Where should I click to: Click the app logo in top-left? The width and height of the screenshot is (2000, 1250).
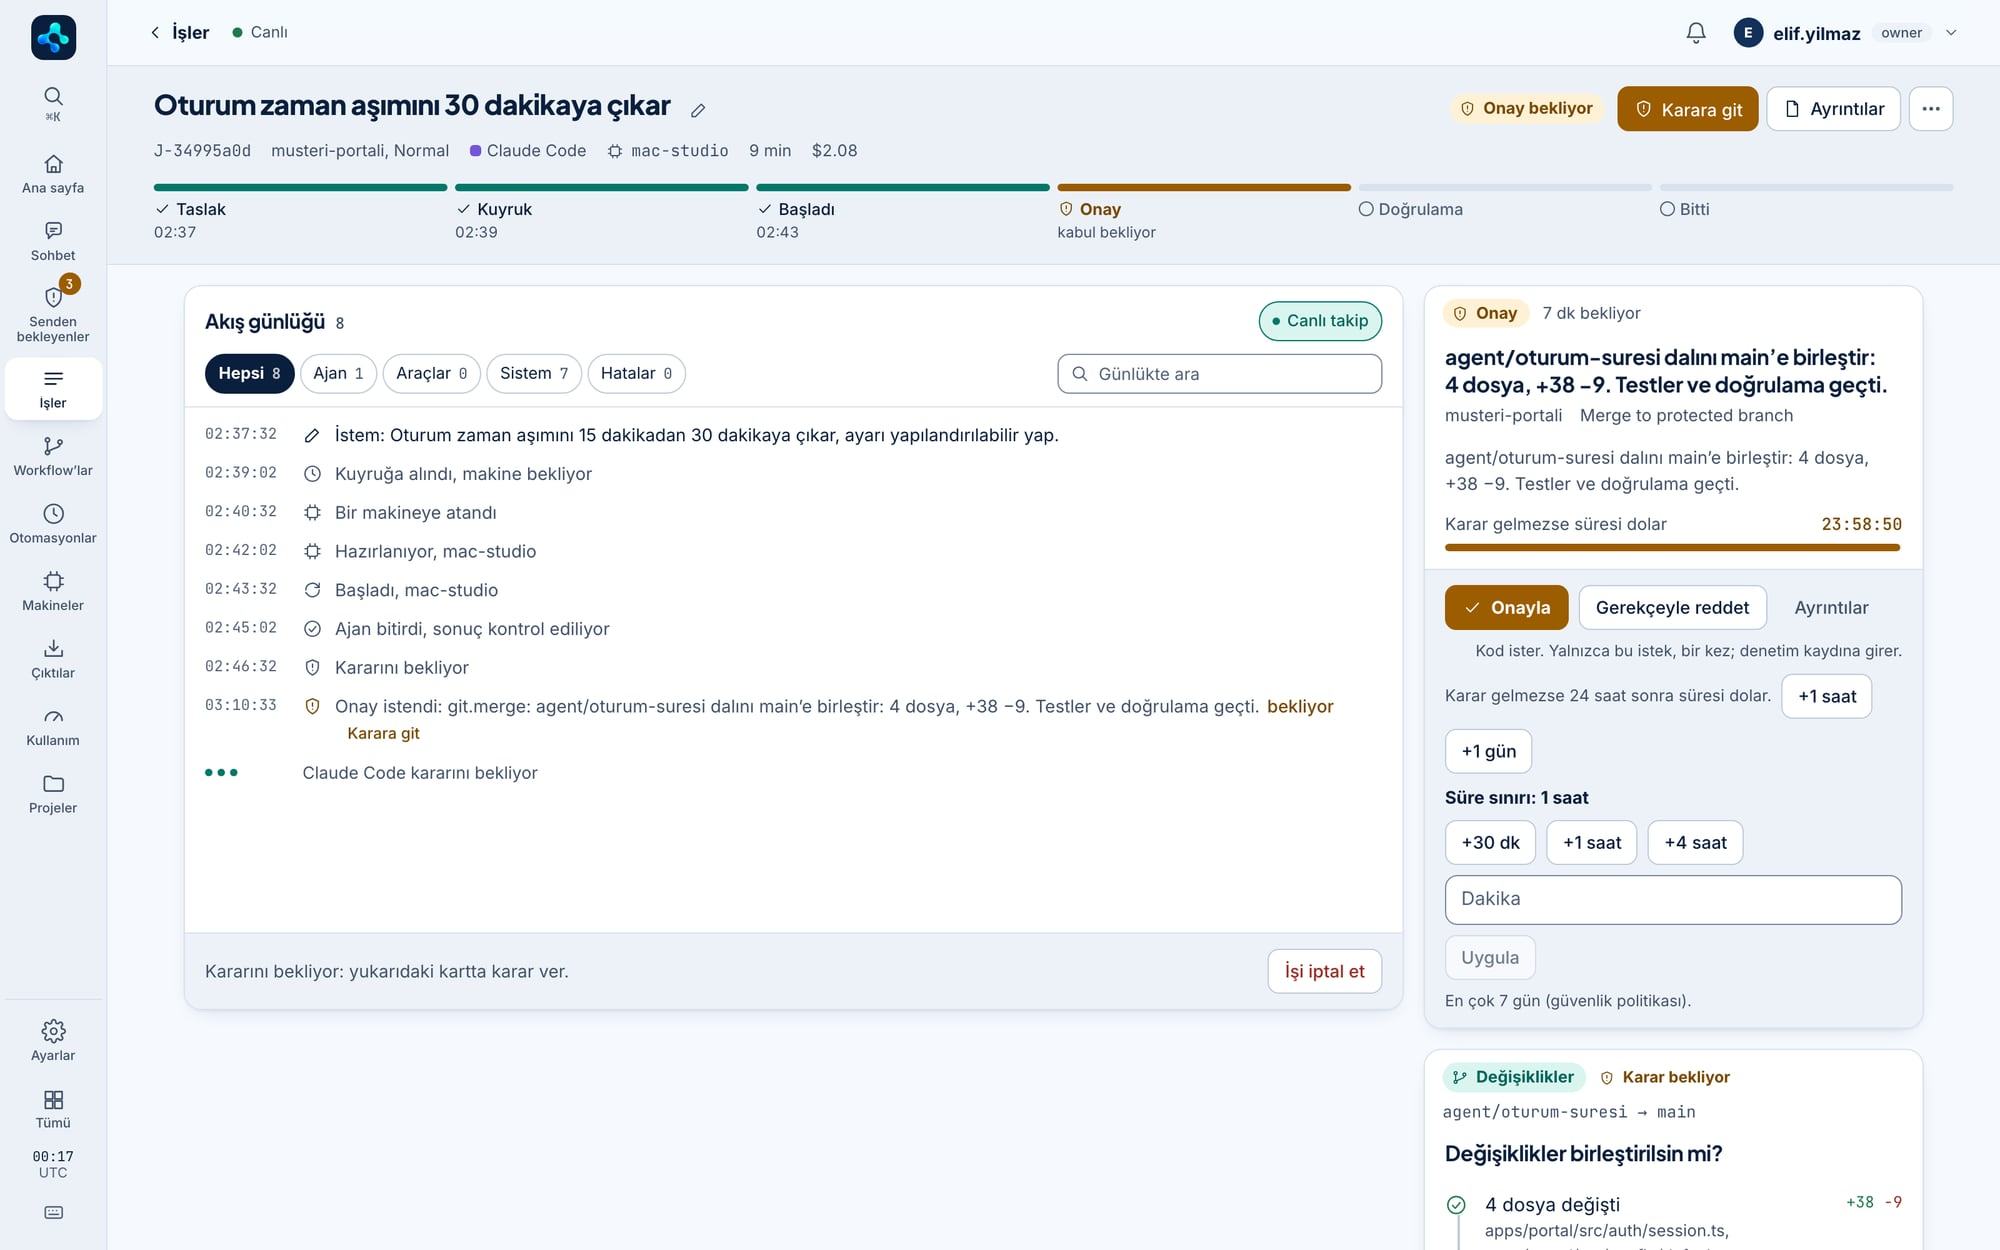click(53, 38)
